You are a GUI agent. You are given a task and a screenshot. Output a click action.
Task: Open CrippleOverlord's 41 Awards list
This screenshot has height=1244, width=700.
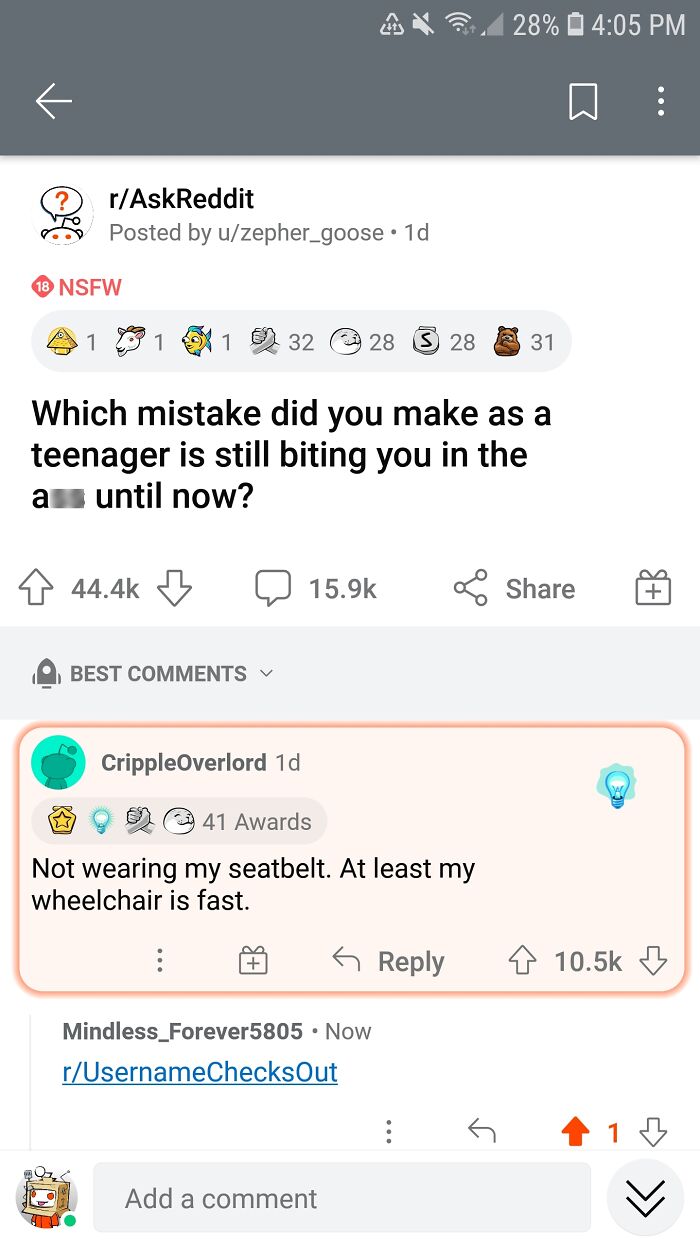coord(180,821)
